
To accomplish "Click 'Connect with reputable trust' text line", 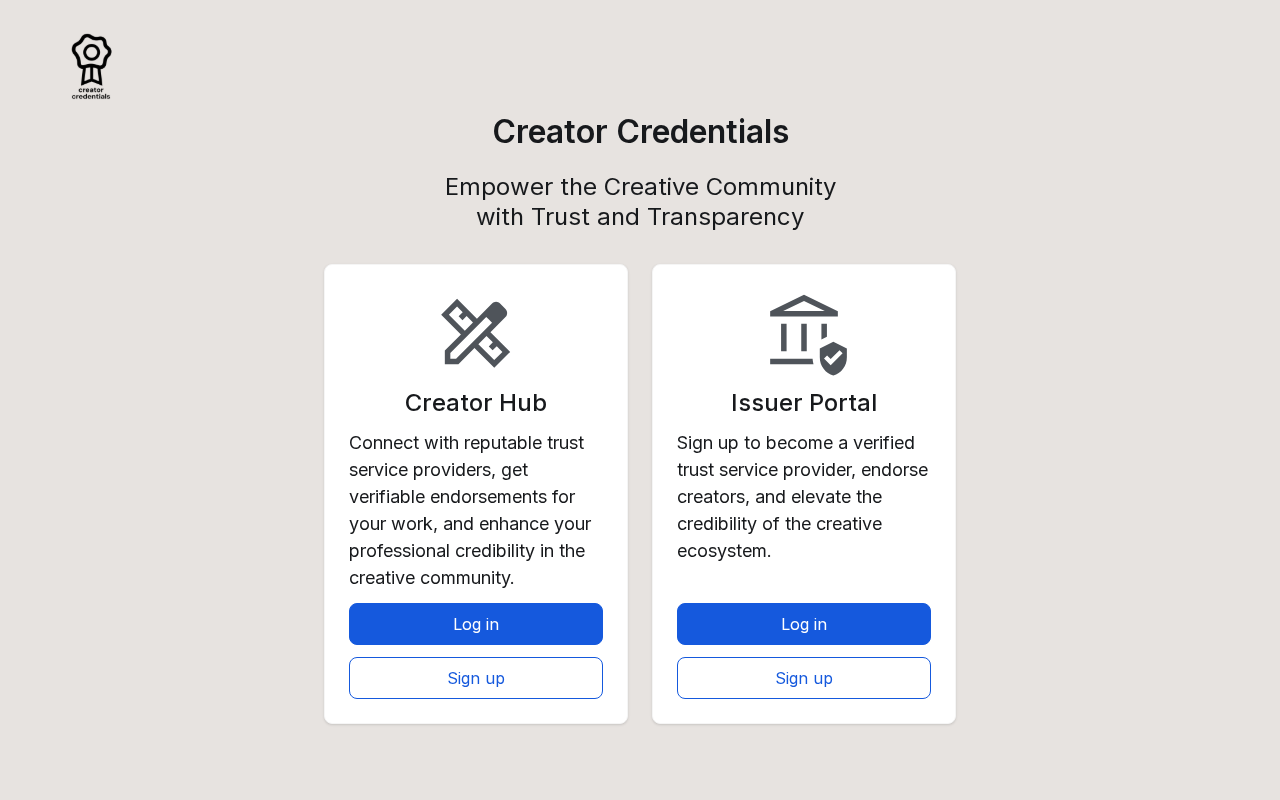I will pos(466,443).
